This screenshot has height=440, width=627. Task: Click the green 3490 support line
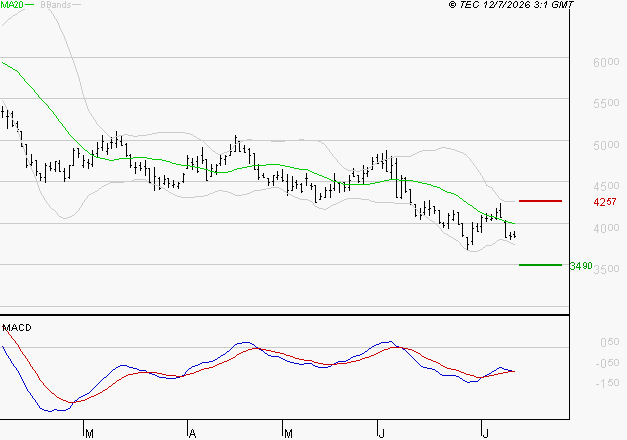[x=540, y=265]
